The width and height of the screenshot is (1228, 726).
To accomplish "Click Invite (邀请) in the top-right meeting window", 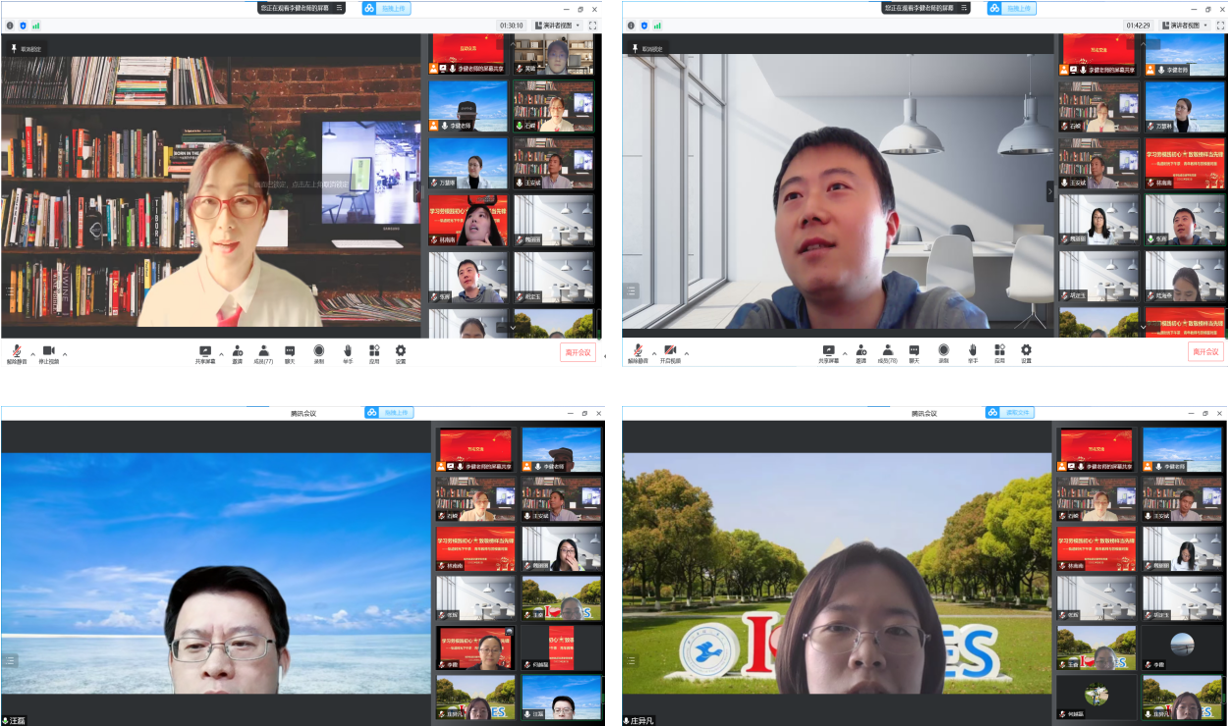I will [861, 351].
